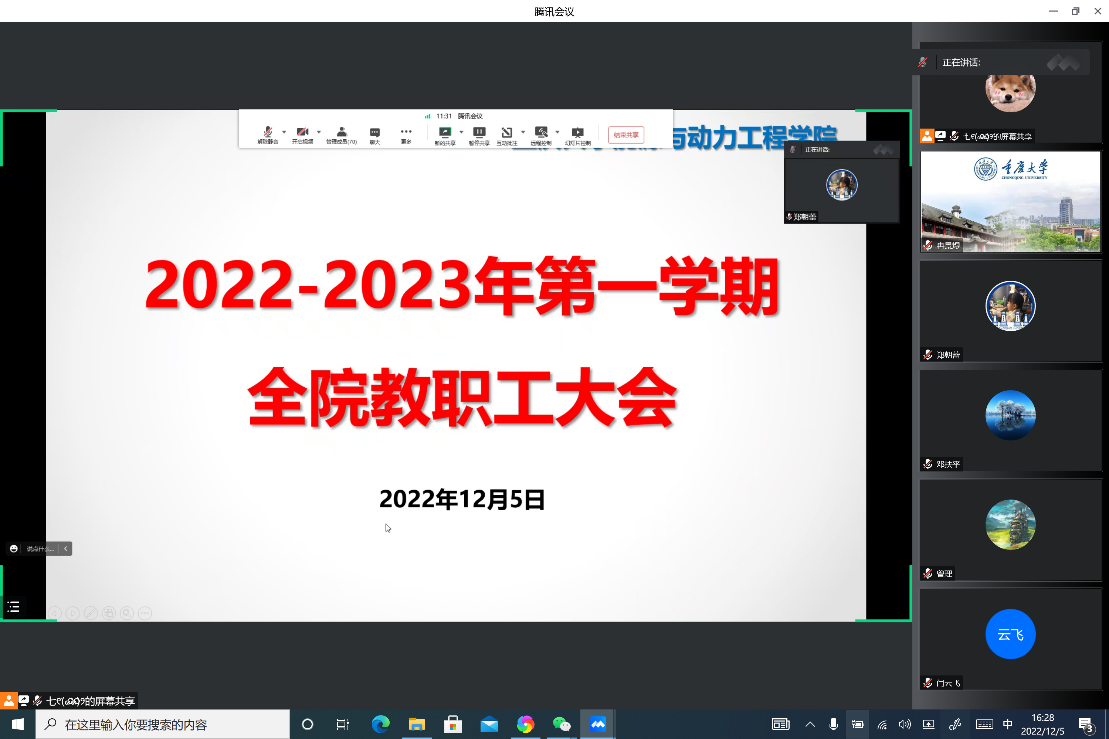Expand the new share dropdown arrow
Image resolution: width=1109 pixels, height=739 pixels.
click(x=461, y=131)
